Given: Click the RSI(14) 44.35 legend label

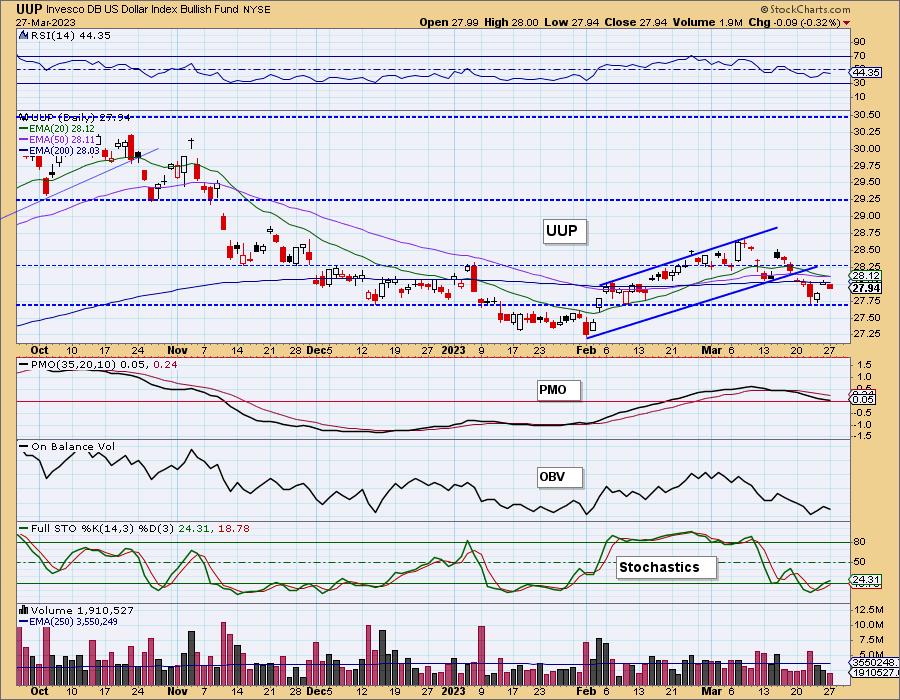Looking at the screenshot, I should point(71,35).
